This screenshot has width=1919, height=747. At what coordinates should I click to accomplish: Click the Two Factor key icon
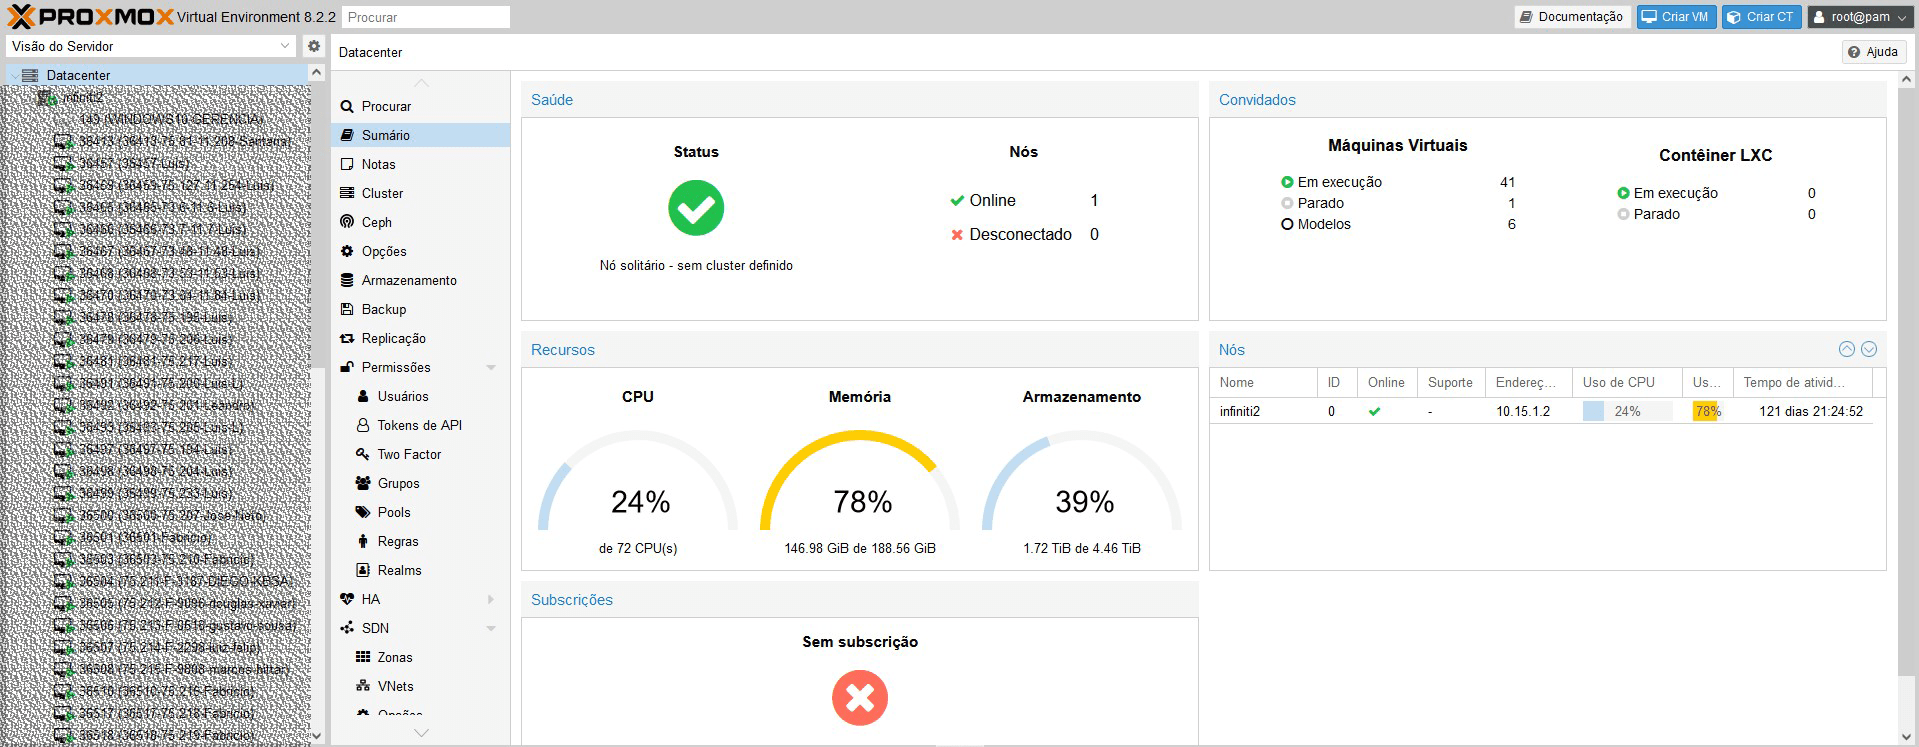tap(363, 454)
